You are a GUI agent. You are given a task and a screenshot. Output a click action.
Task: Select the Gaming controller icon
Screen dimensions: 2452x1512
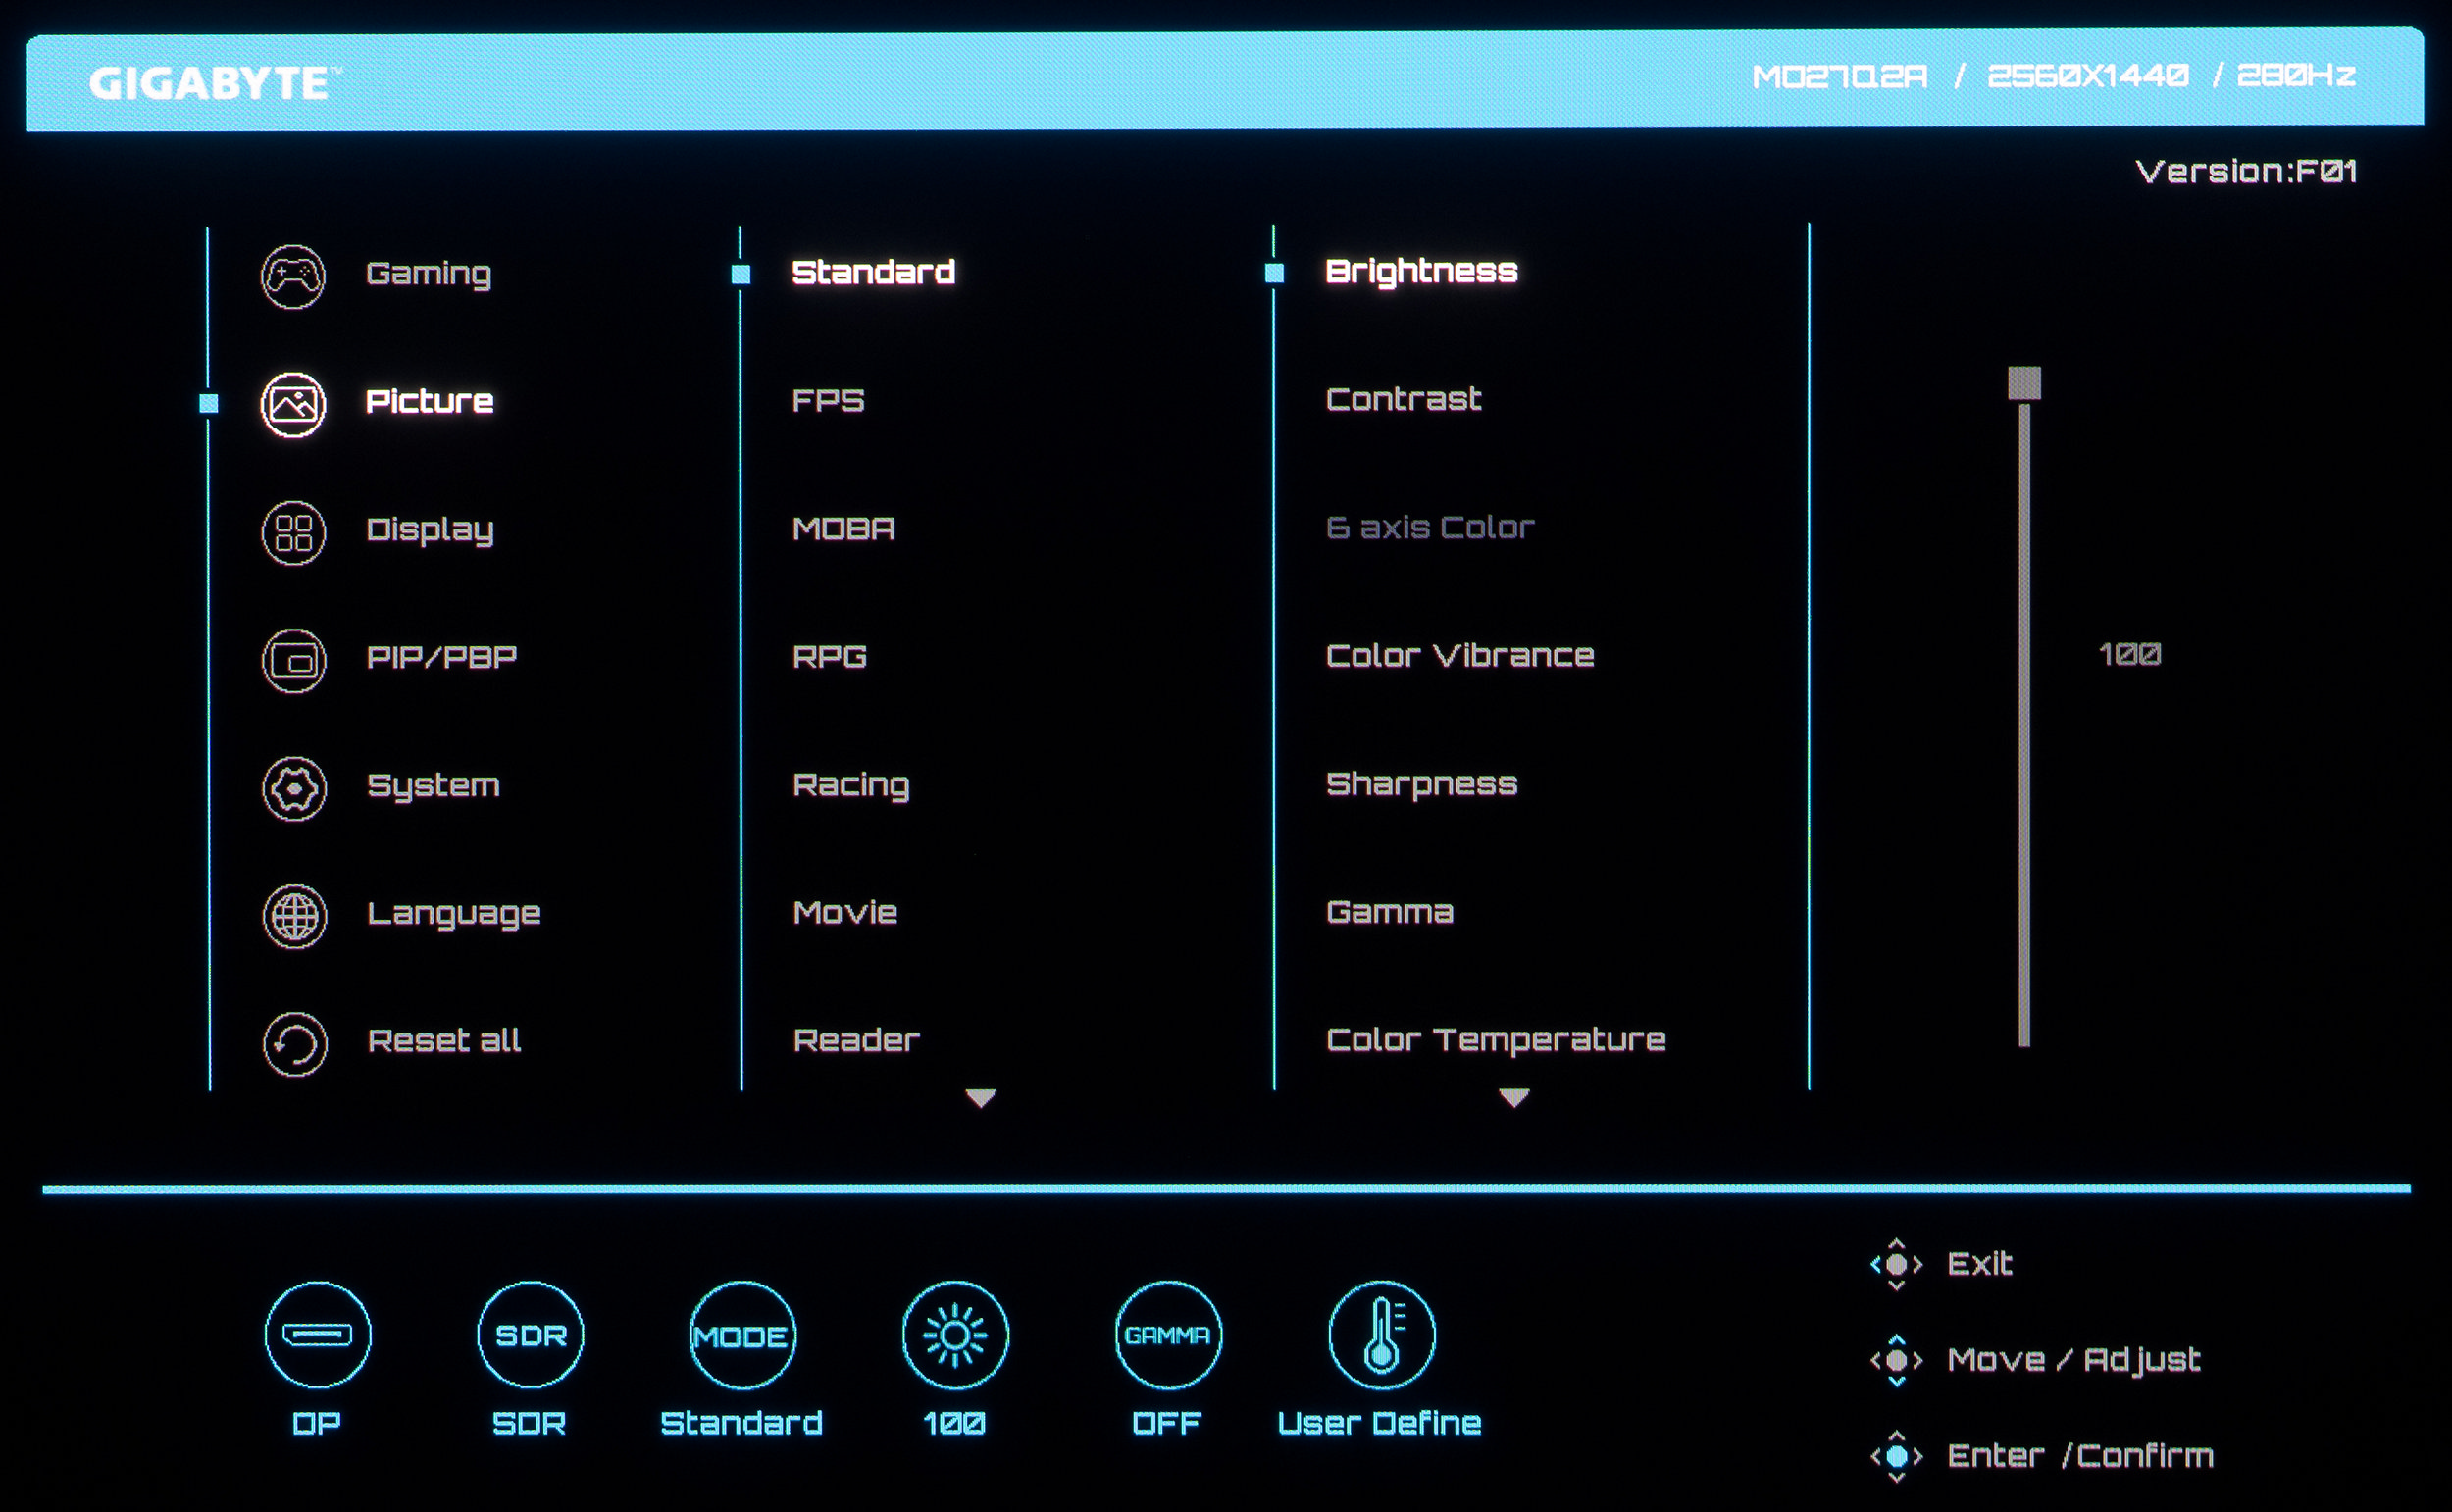coord(293,276)
